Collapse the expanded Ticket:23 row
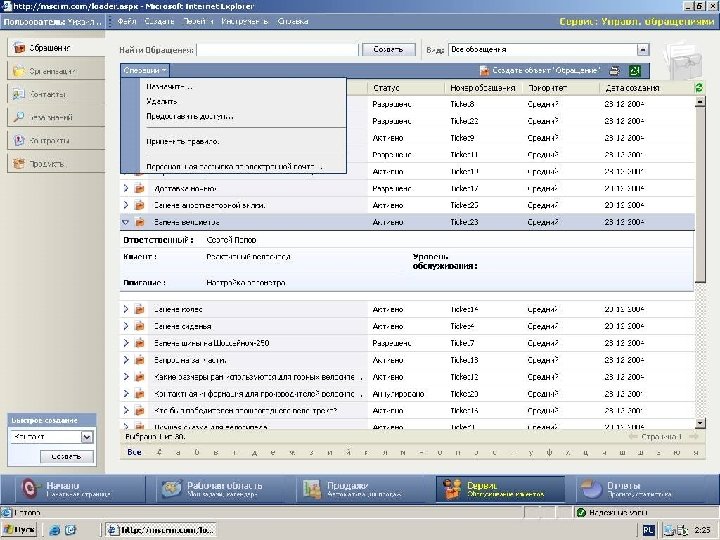The width and height of the screenshot is (720, 540). pyautogui.click(x=126, y=222)
